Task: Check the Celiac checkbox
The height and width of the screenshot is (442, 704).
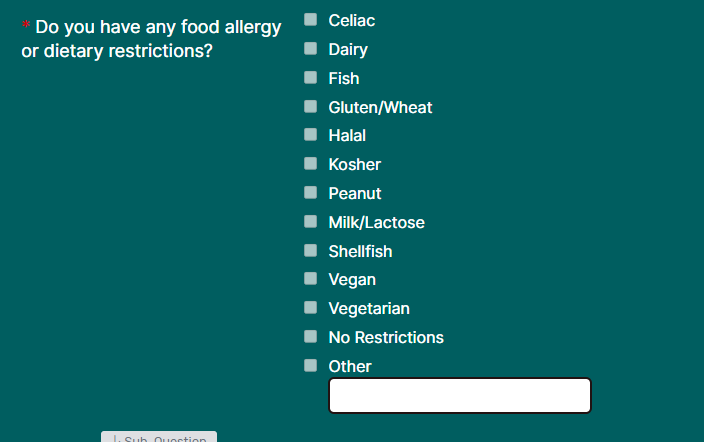Action: point(311,19)
